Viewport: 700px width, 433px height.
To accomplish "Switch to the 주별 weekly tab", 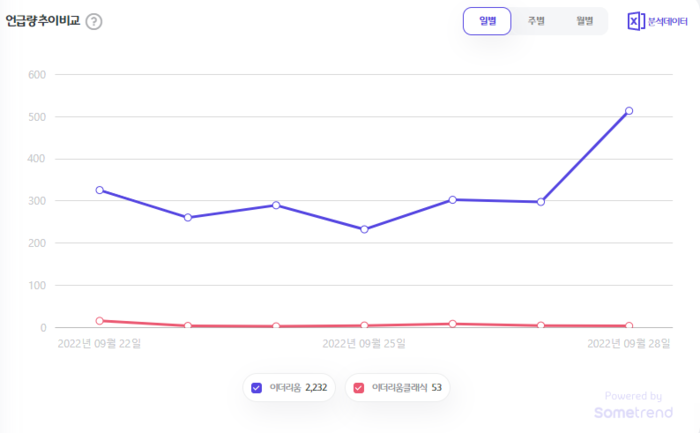I will point(536,21).
